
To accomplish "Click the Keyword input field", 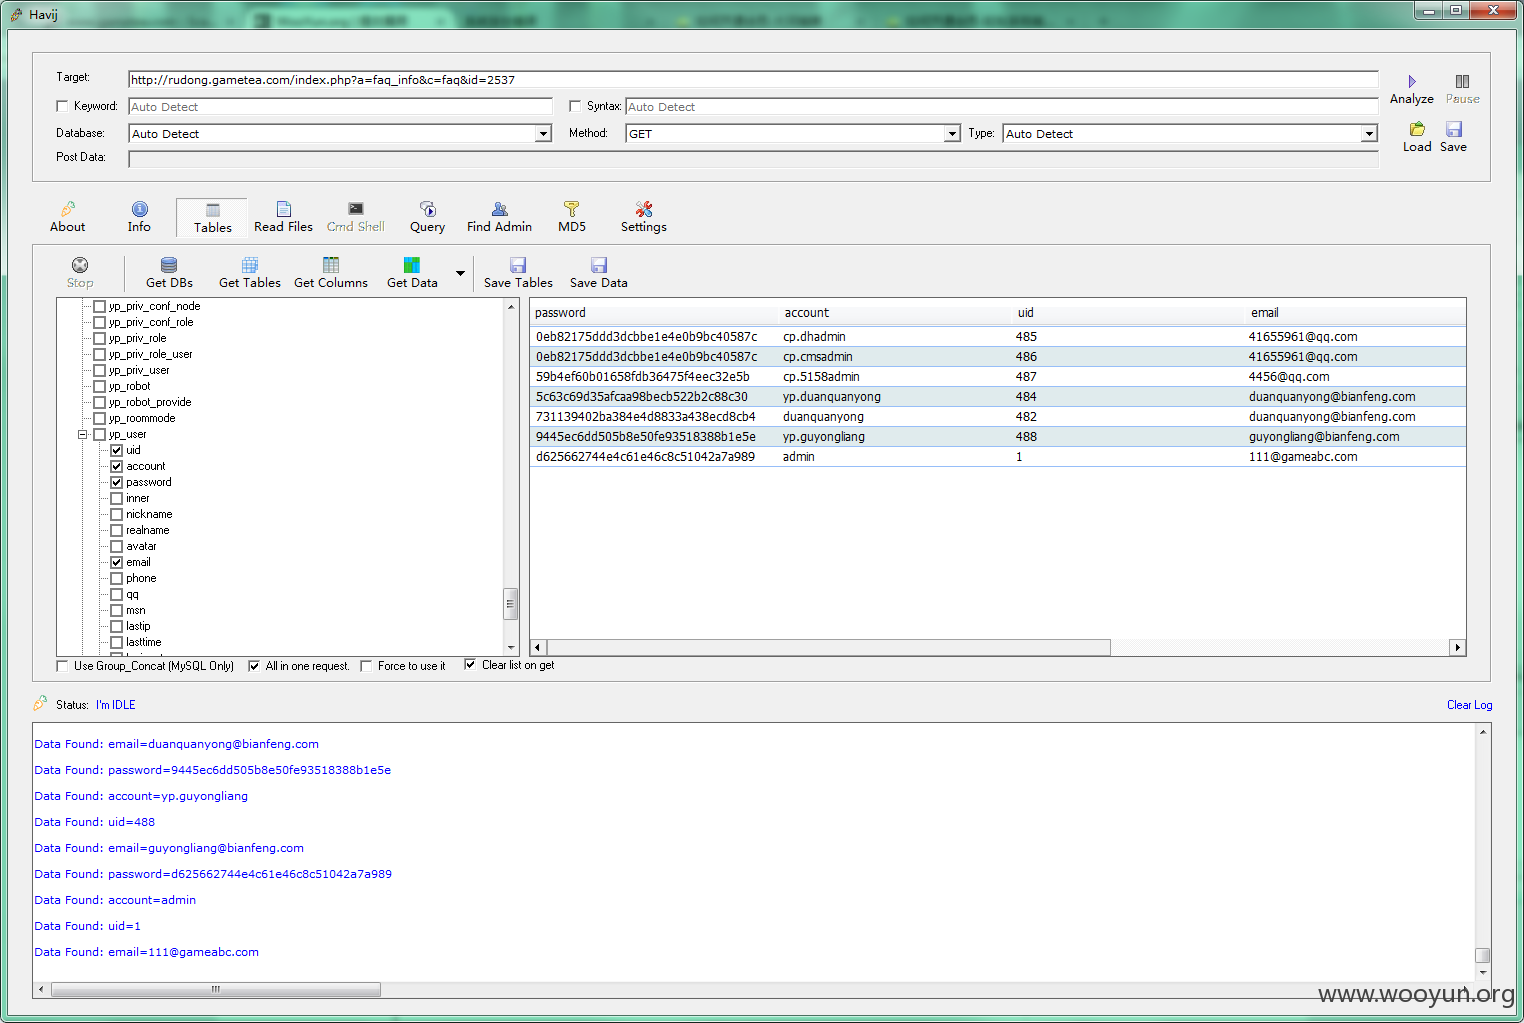I will click(340, 107).
